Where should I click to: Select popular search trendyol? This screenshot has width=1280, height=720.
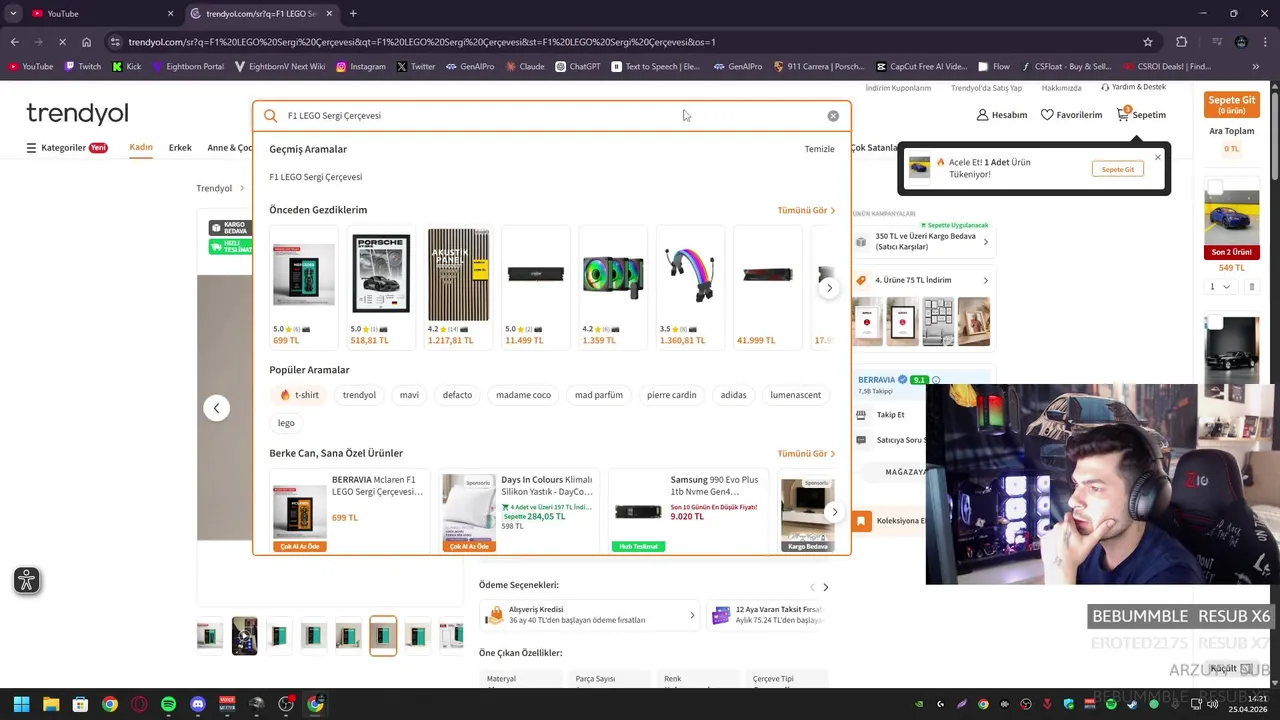pos(359,395)
